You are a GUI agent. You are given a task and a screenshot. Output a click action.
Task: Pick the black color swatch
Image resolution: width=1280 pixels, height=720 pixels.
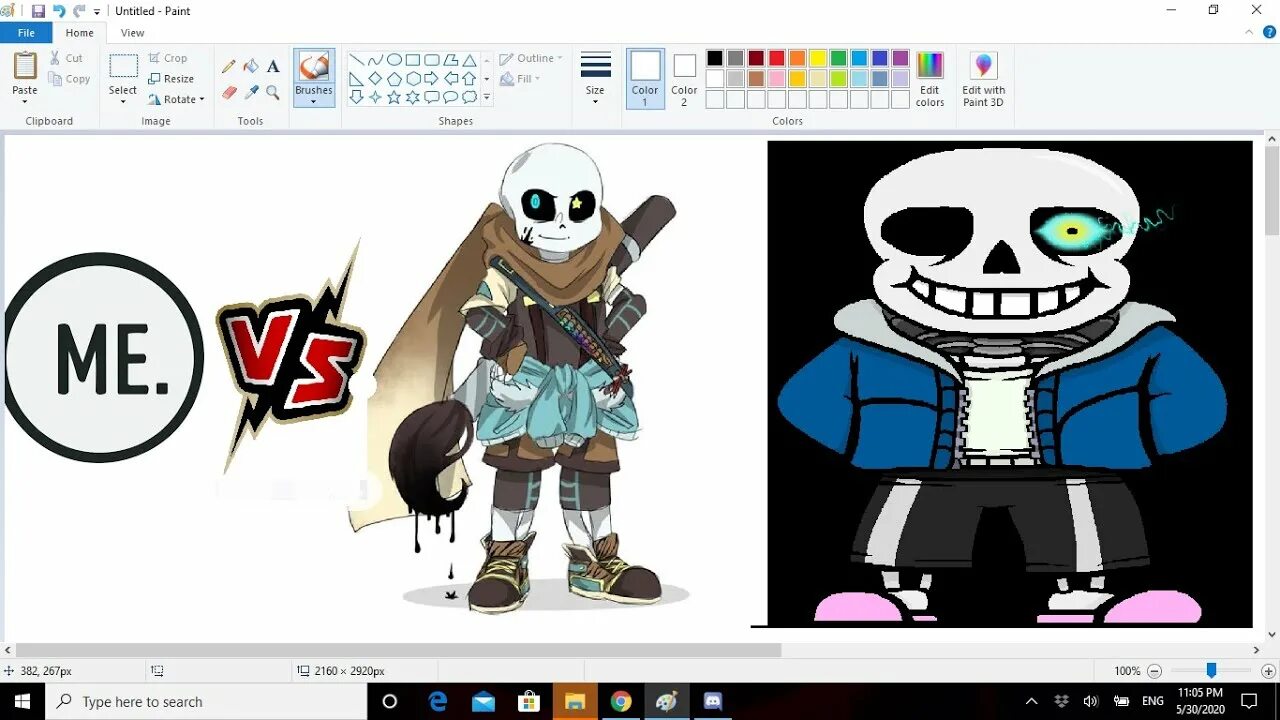pos(715,58)
